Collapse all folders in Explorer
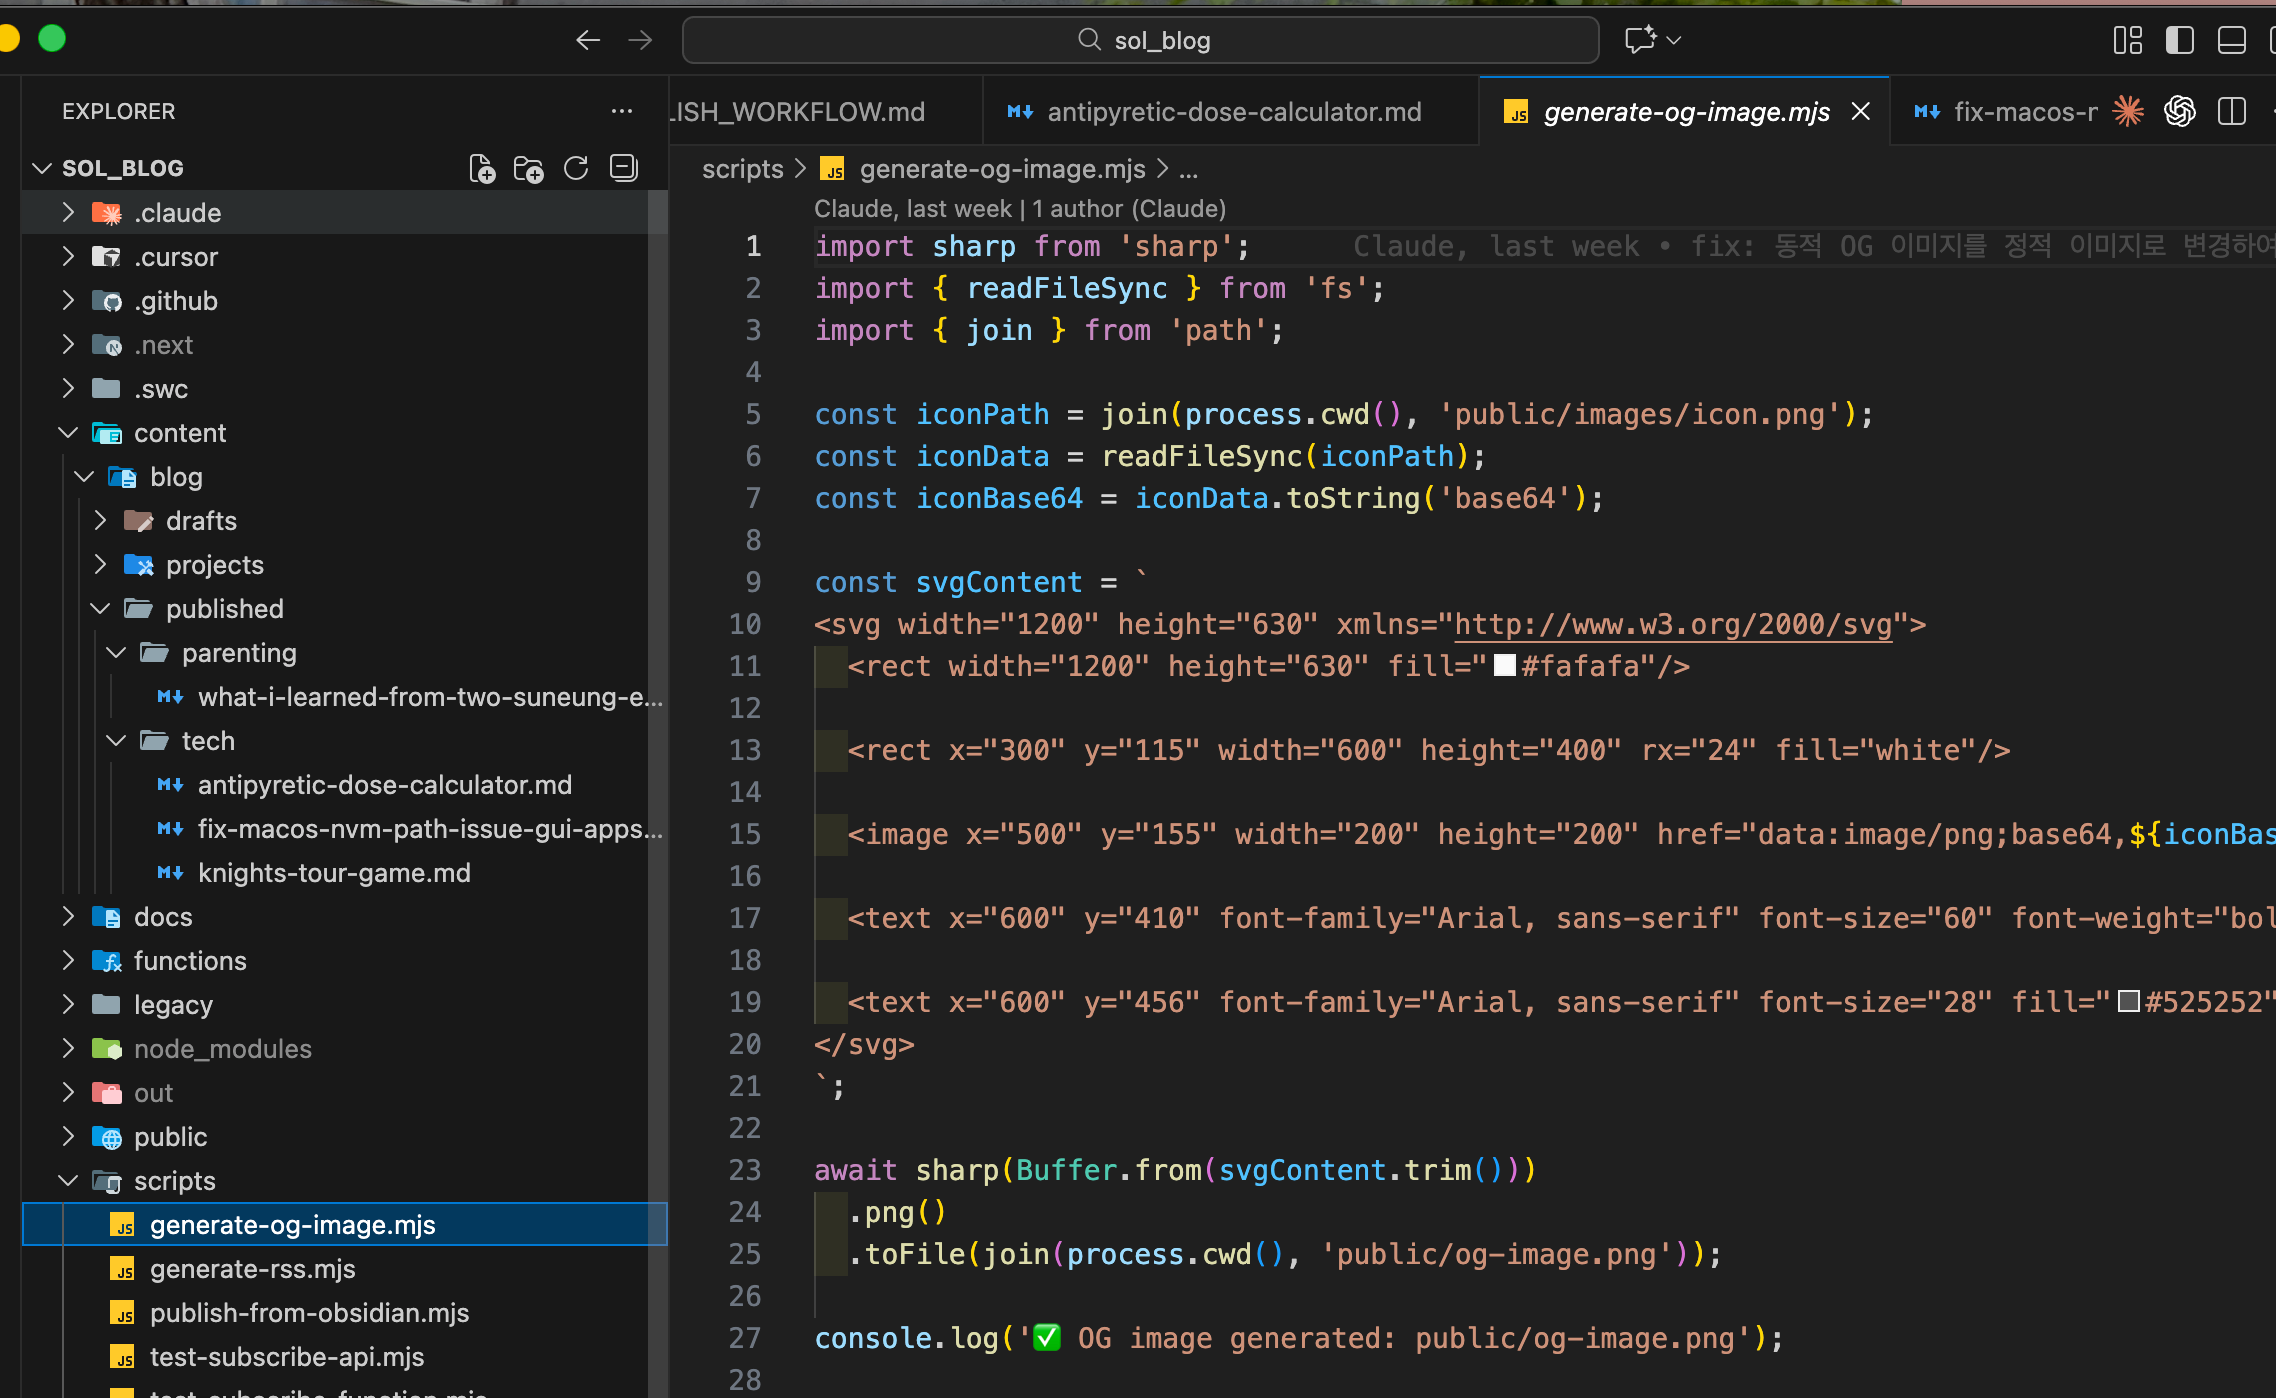 pyautogui.click(x=624, y=168)
